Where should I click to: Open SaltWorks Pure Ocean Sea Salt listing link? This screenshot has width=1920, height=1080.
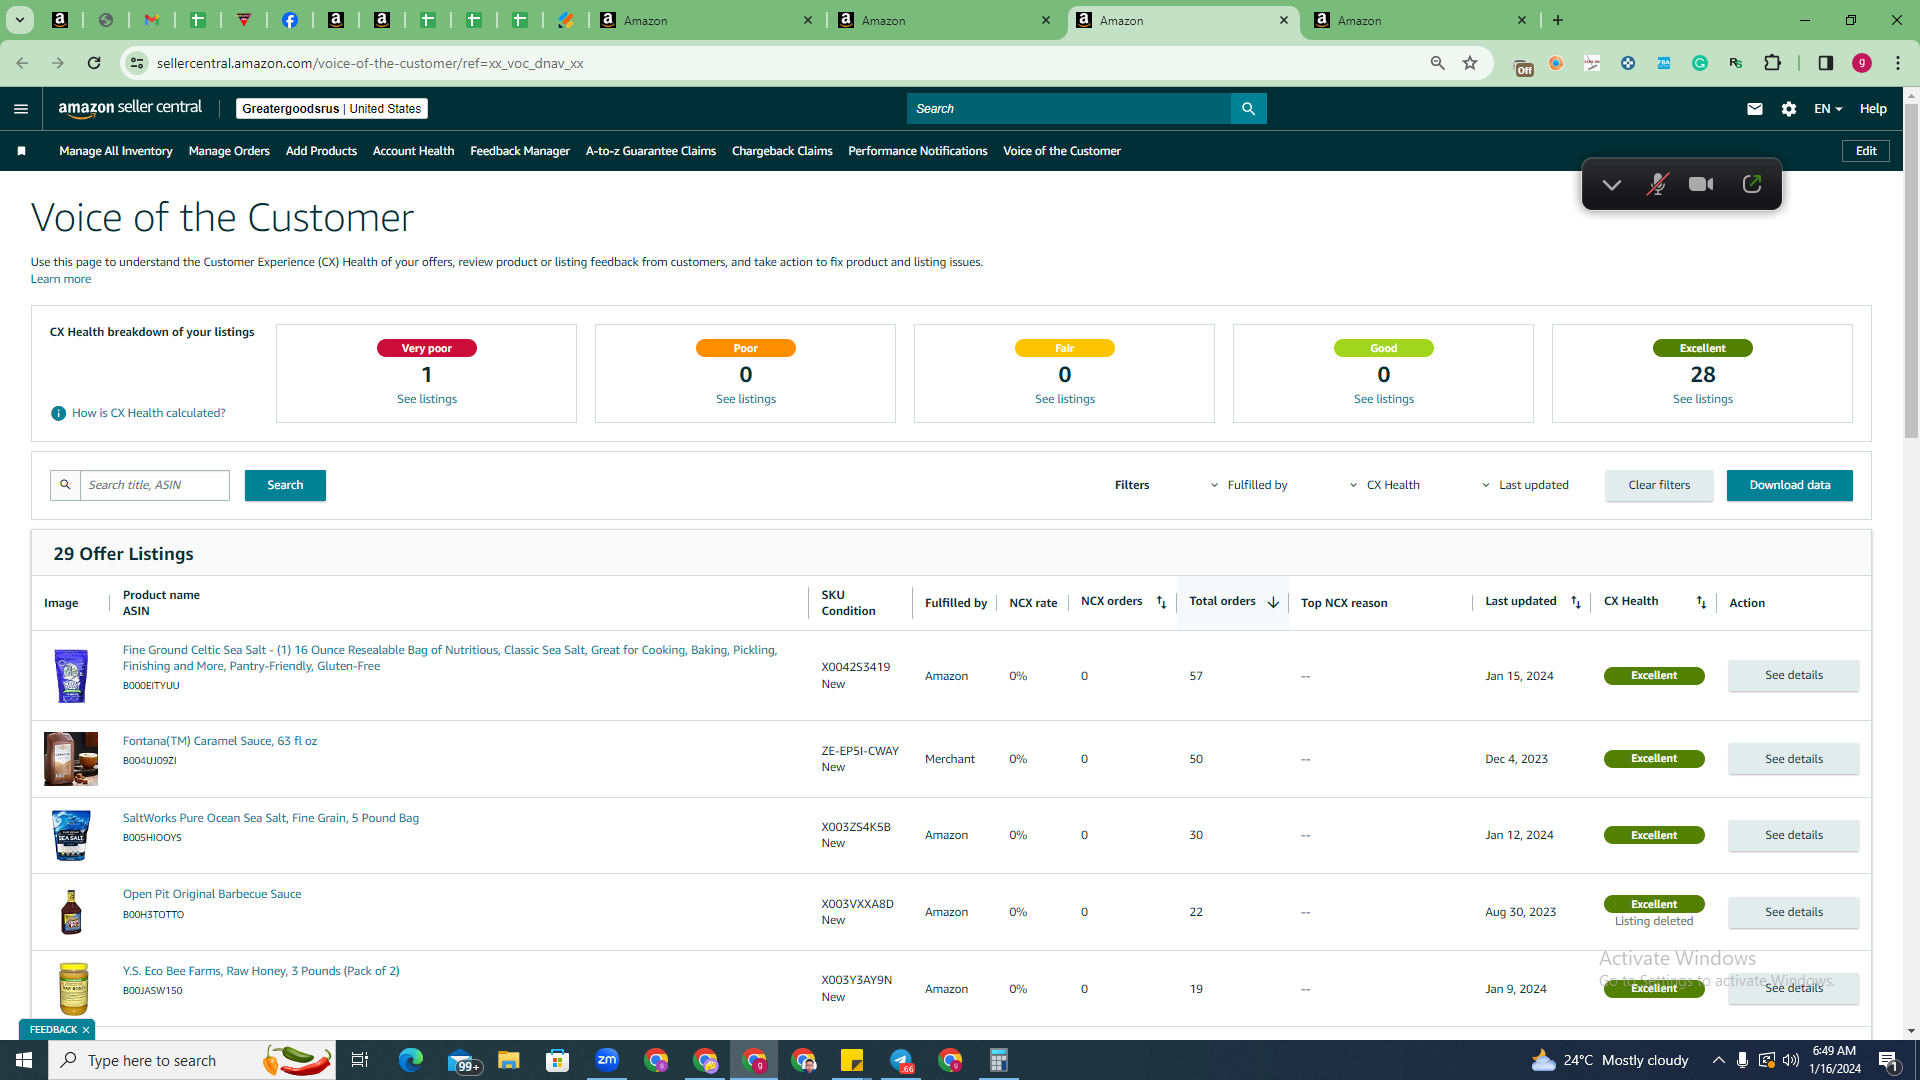click(x=271, y=818)
